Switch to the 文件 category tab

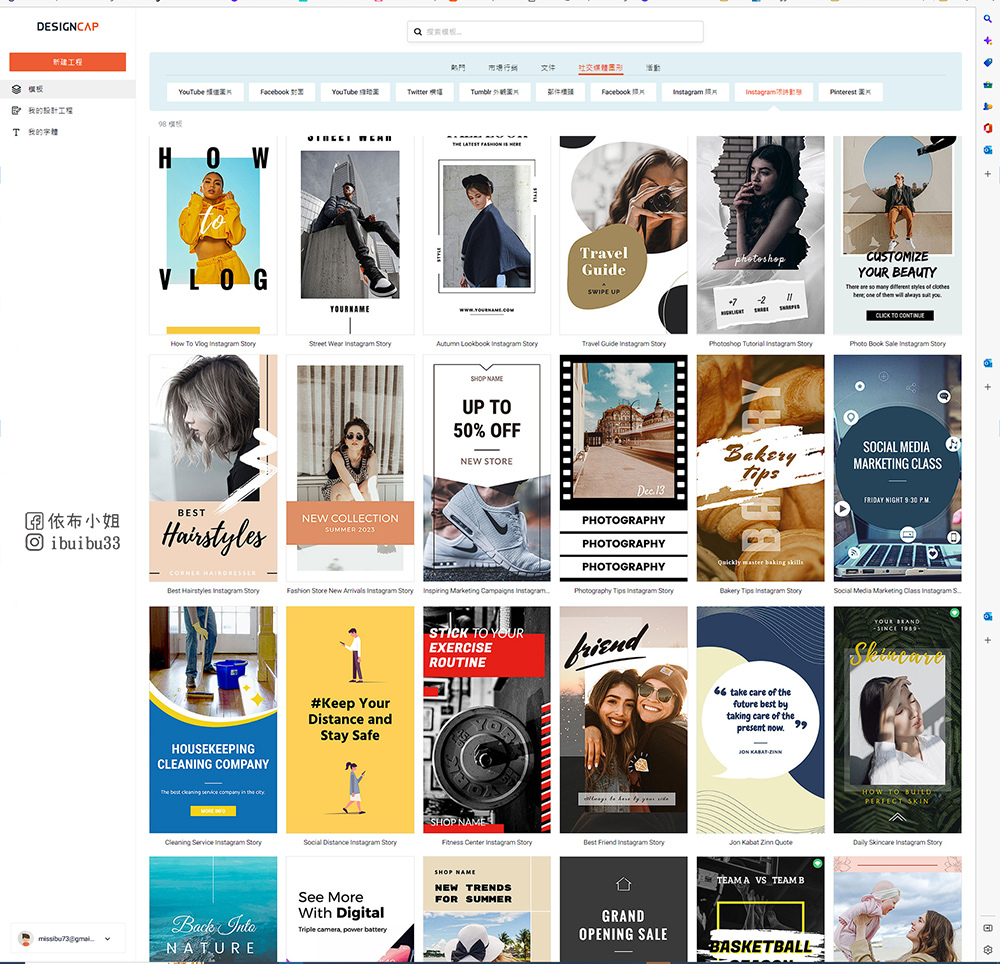point(548,68)
